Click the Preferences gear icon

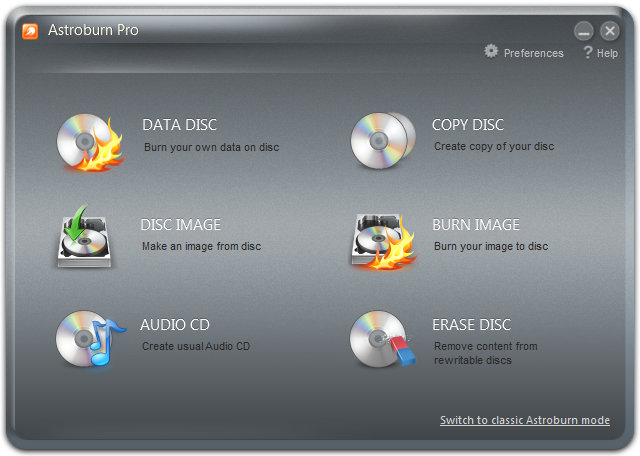click(x=491, y=51)
